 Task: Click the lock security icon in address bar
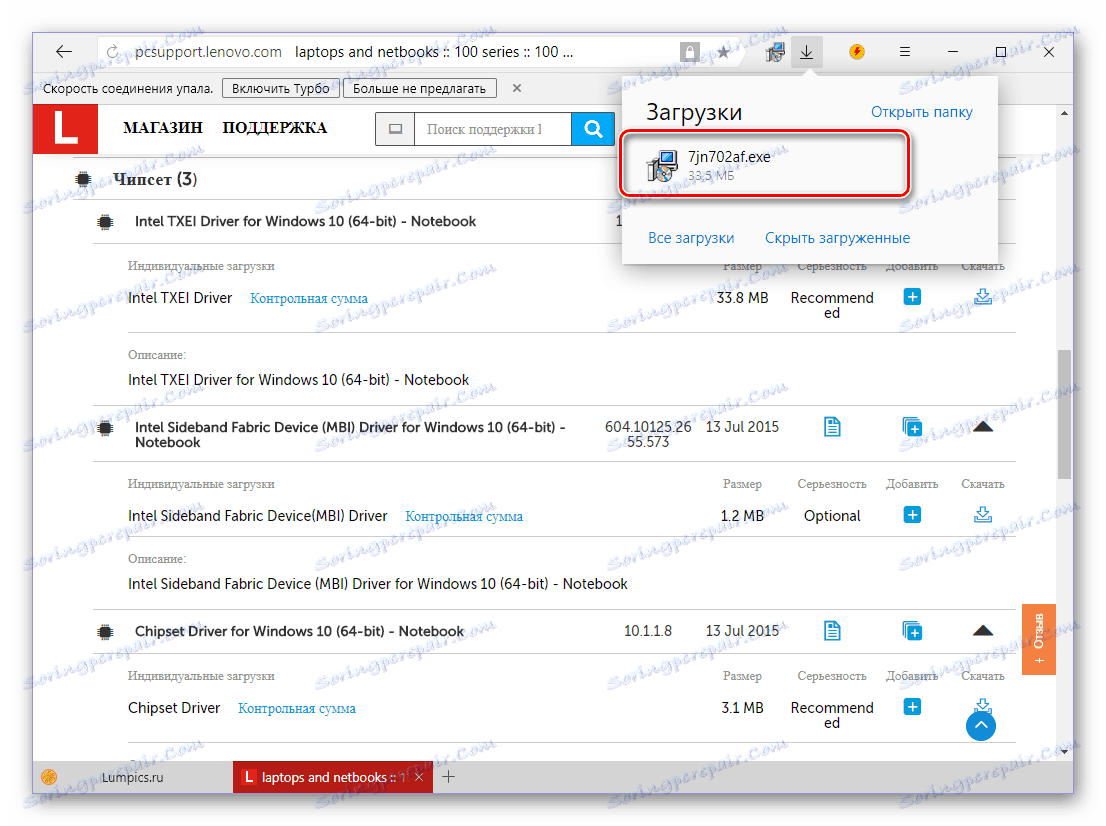pyautogui.click(x=689, y=52)
